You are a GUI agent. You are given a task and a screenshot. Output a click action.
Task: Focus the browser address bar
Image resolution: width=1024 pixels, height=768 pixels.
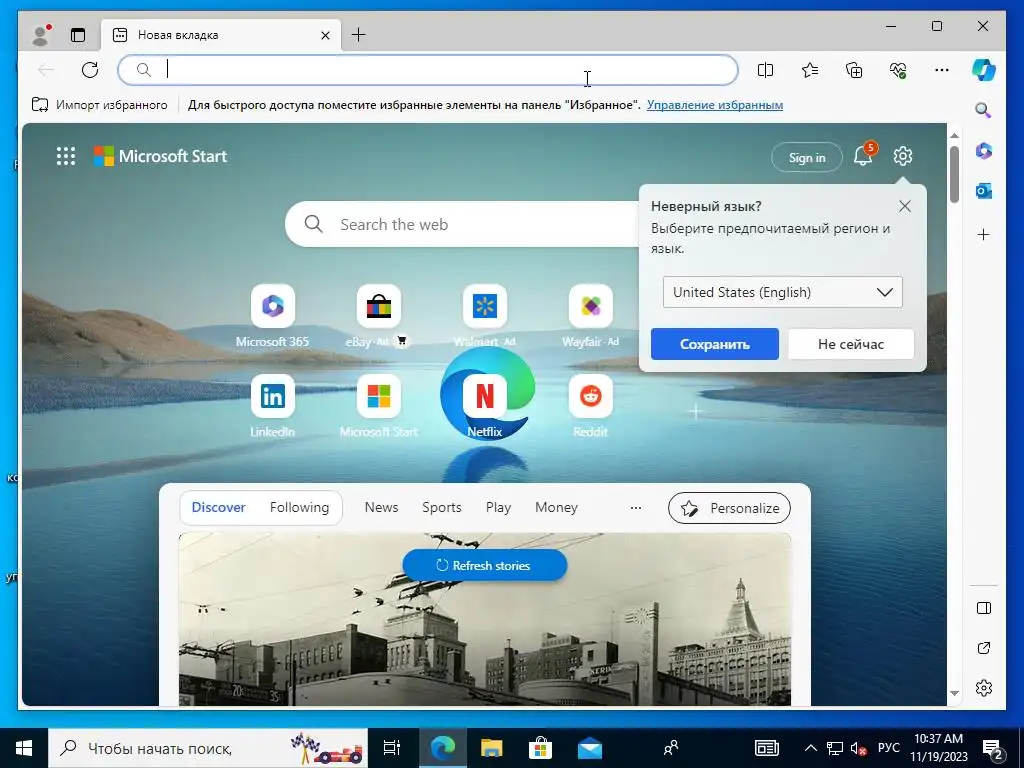[428, 70]
